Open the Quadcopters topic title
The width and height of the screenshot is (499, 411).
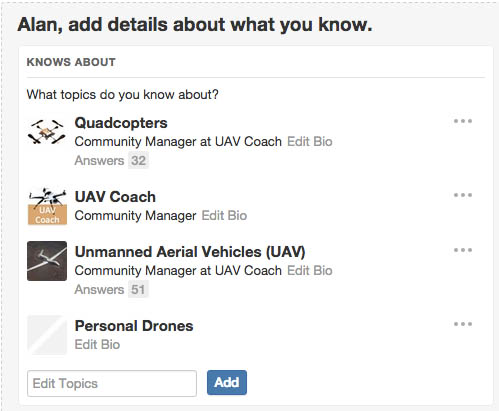coord(121,123)
